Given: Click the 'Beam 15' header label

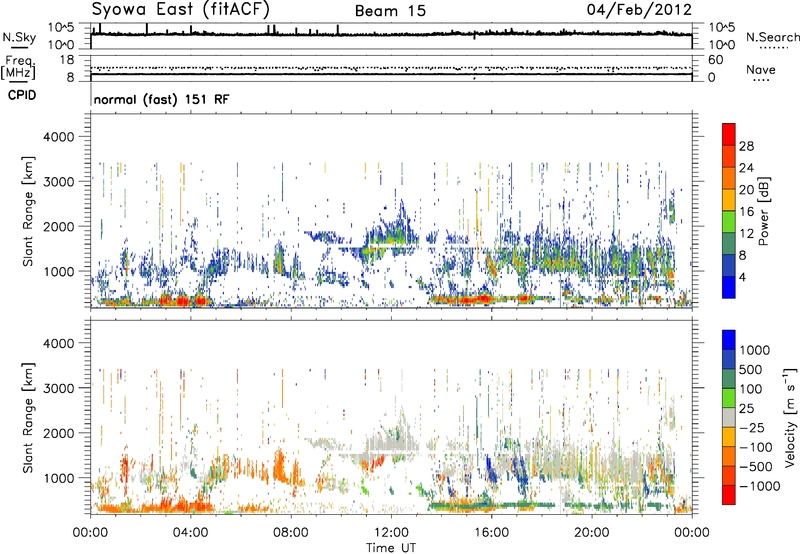Looking at the screenshot, I should click(390, 11).
